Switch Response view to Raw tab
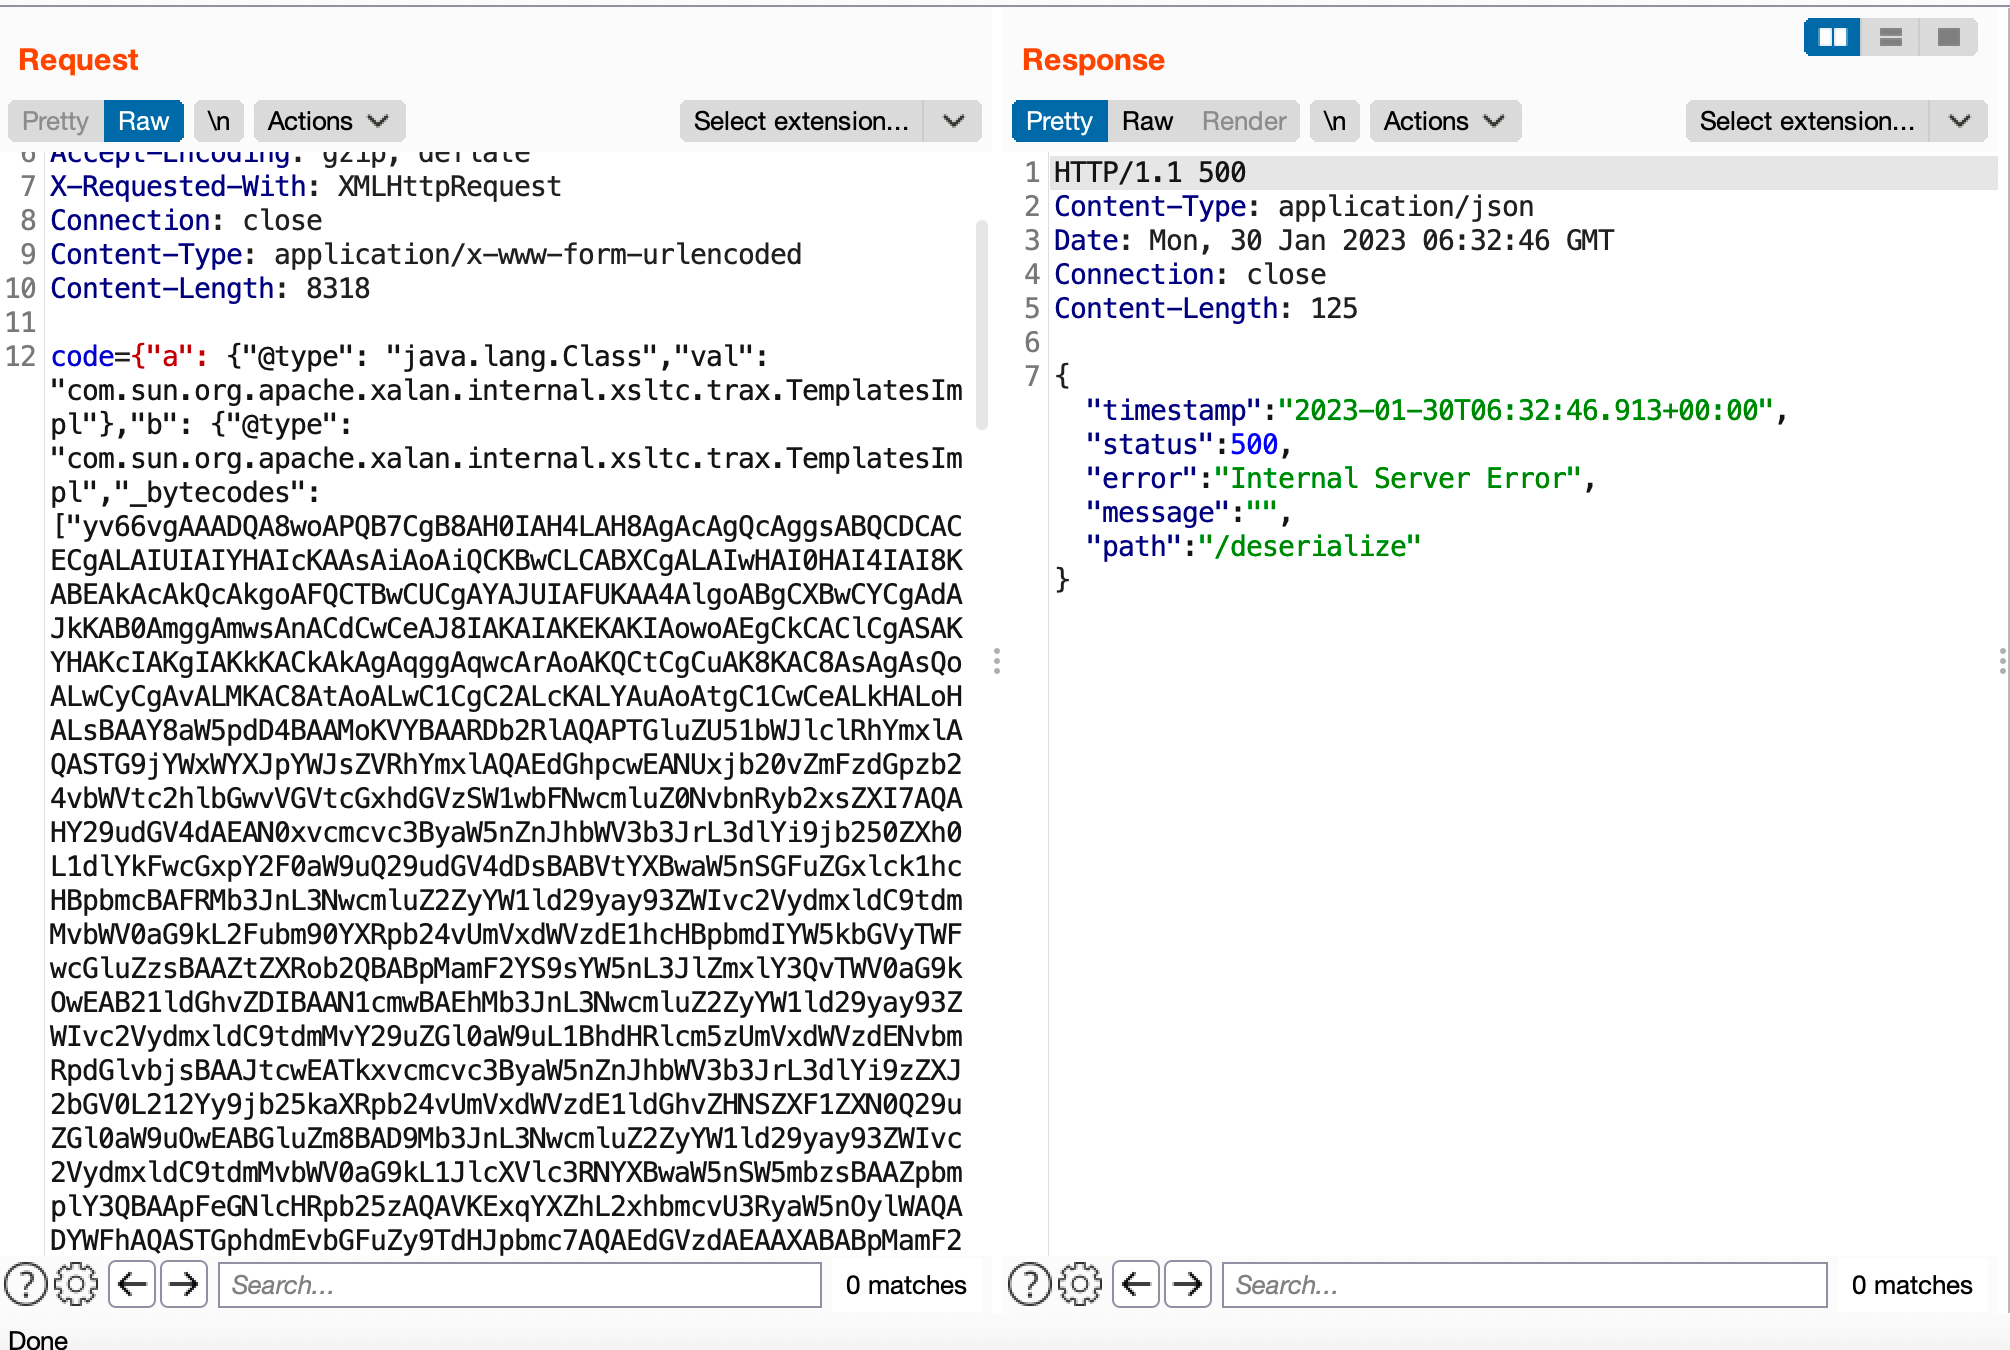The height and width of the screenshot is (1350, 2010). pyautogui.click(x=1147, y=121)
